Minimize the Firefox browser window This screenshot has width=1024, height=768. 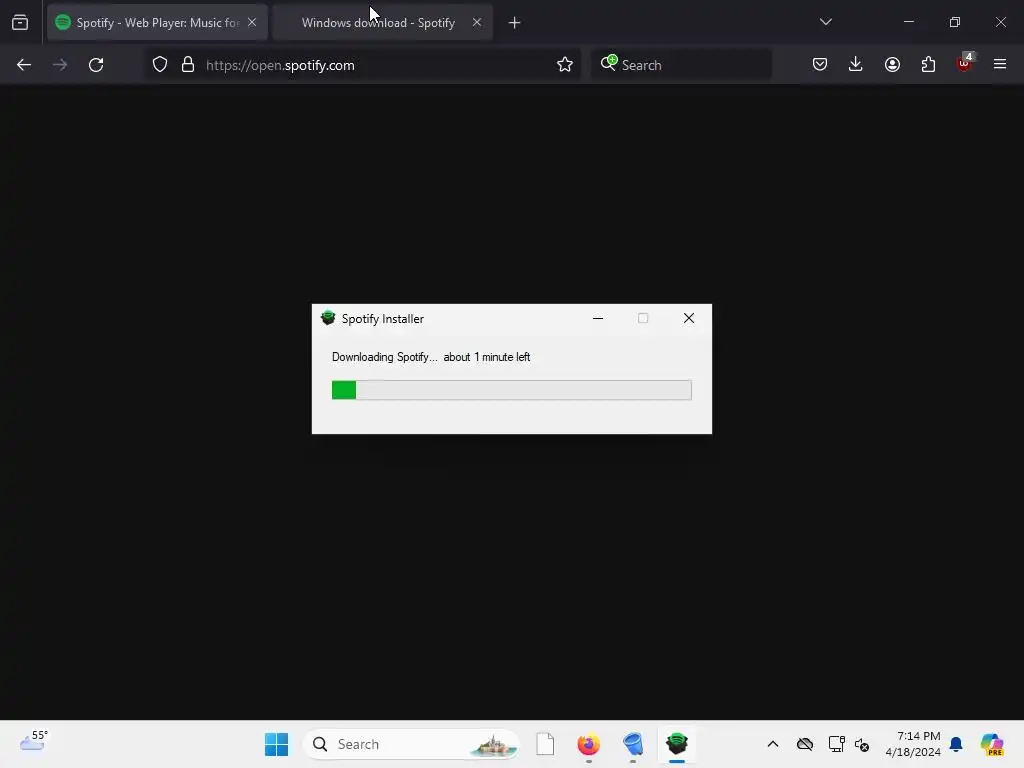tap(908, 22)
